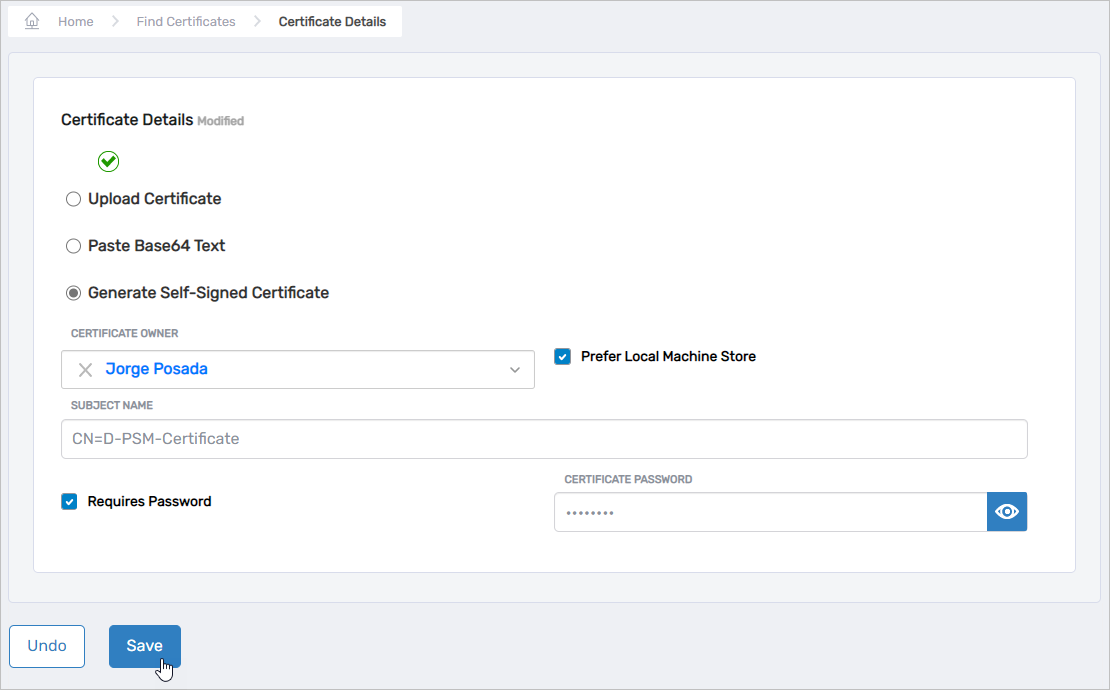This screenshot has width=1110, height=690.
Task: Click the Subject Name input field
Action: (544, 439)
